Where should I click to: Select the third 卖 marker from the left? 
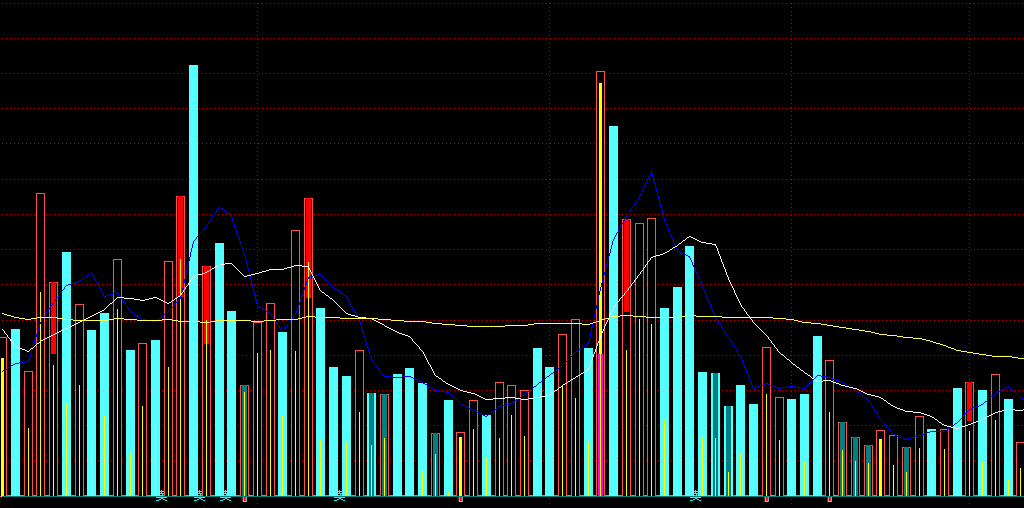[226, 496]
